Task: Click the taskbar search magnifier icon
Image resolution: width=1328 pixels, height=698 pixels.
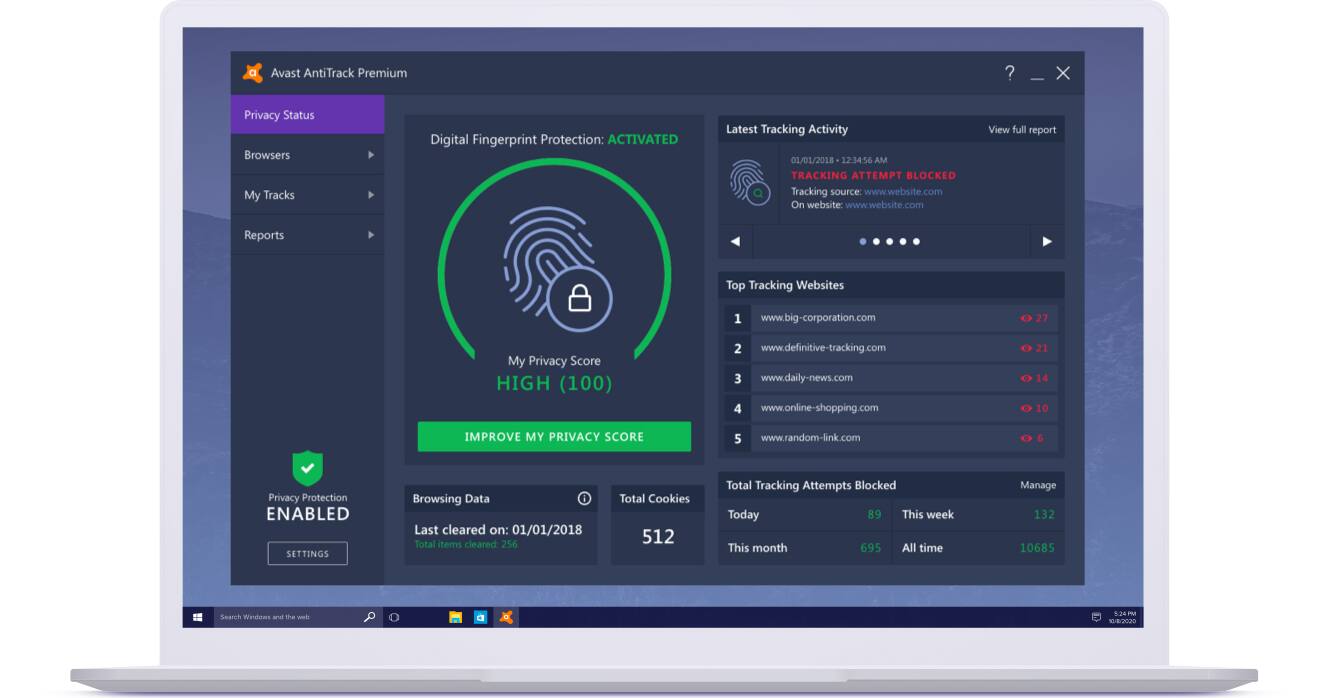Action: click(369, 617)
